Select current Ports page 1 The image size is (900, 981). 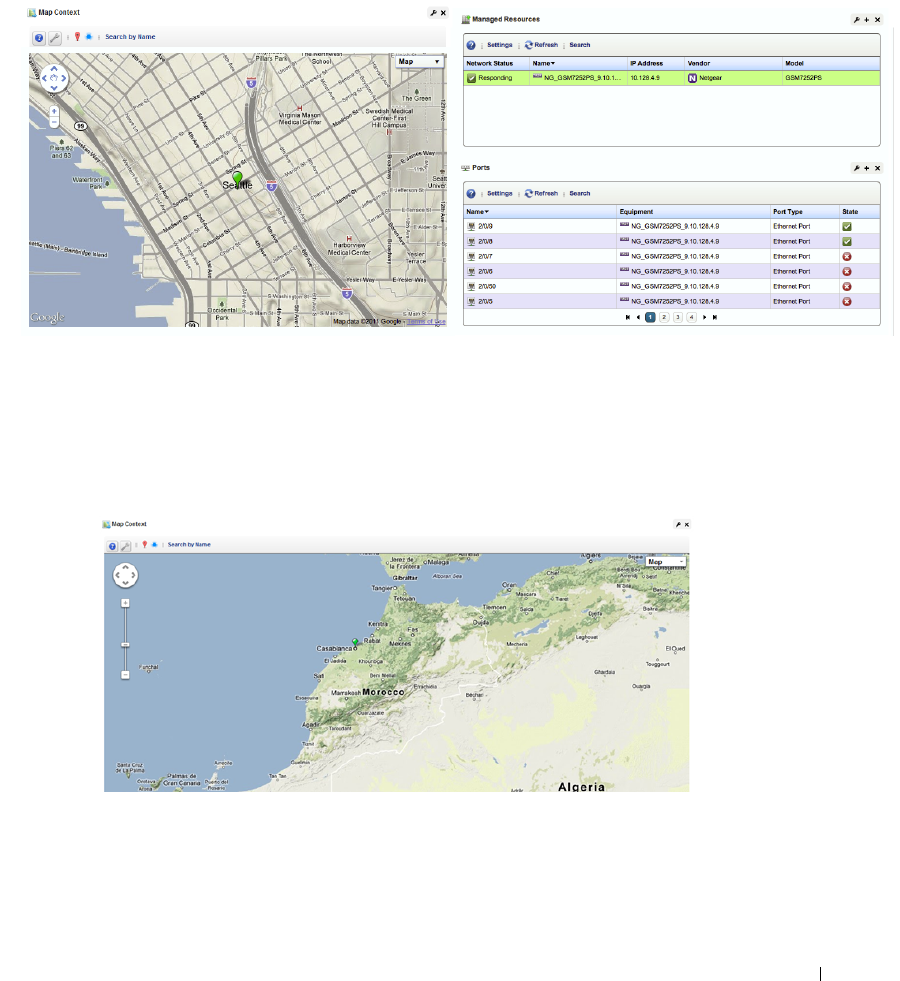650,317
